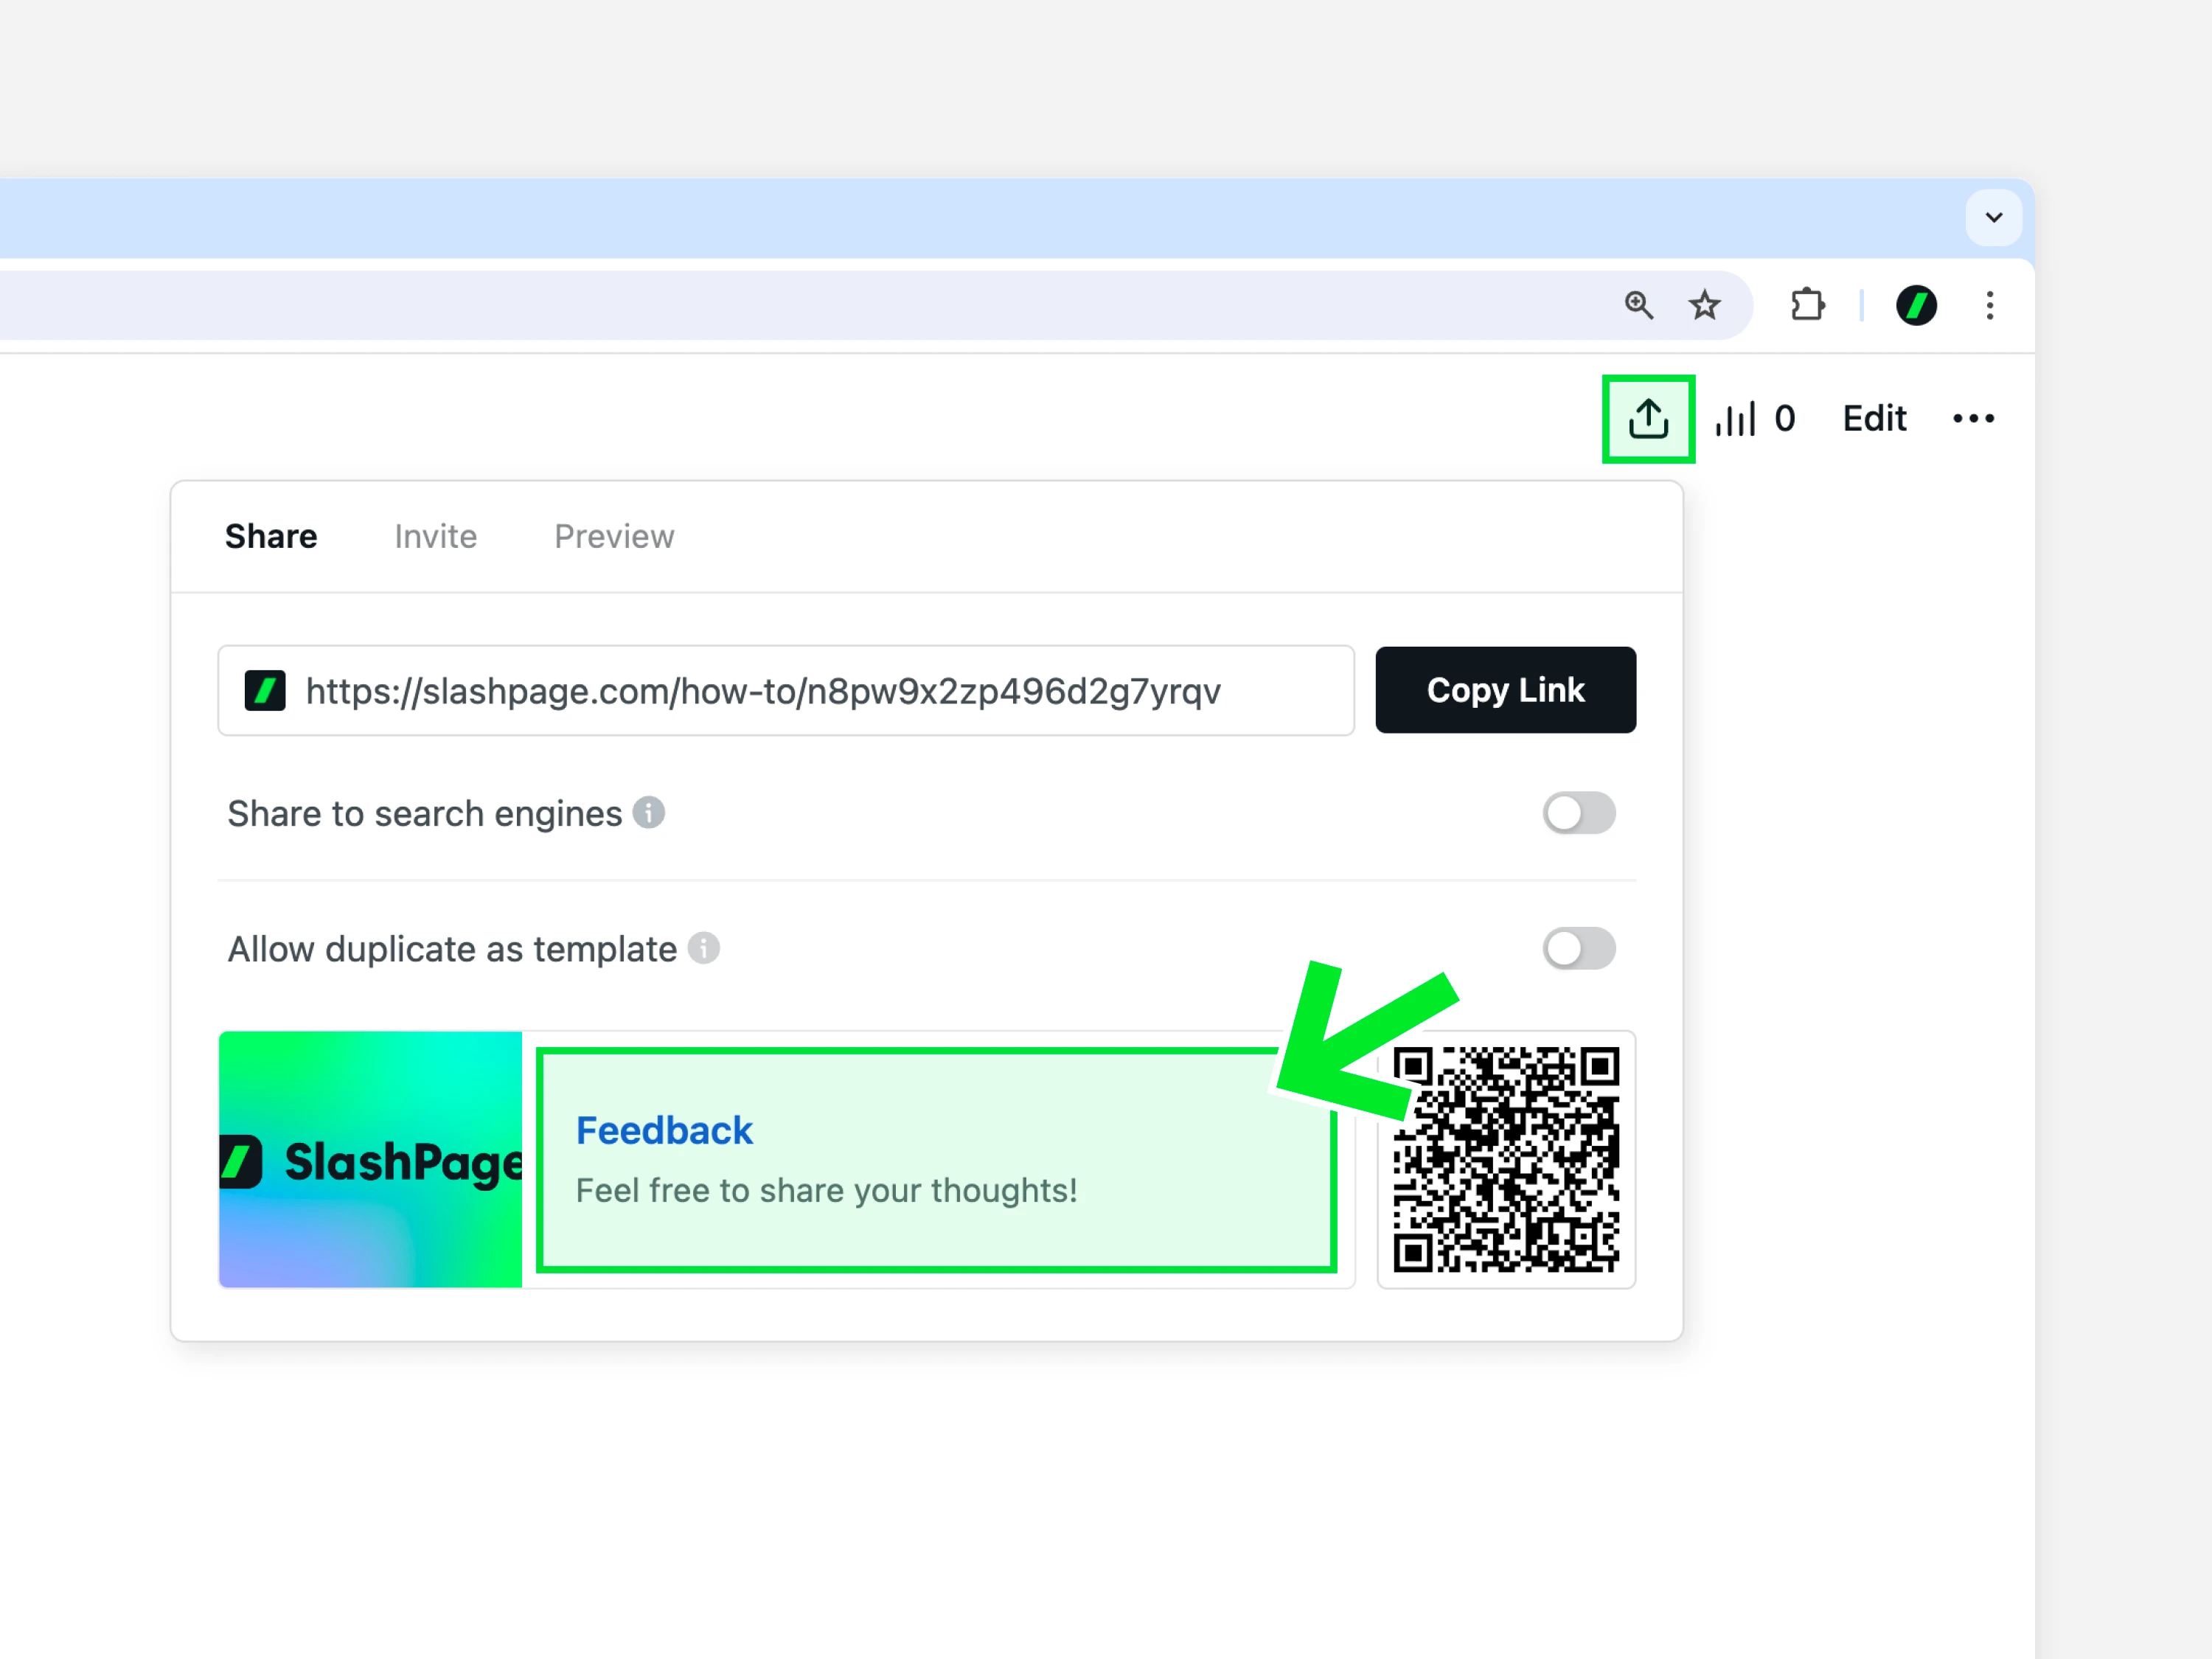2212x1659 pixels.
Task: Click the 'Allow duplicate as template' label
Action: (x=452, y=949)
